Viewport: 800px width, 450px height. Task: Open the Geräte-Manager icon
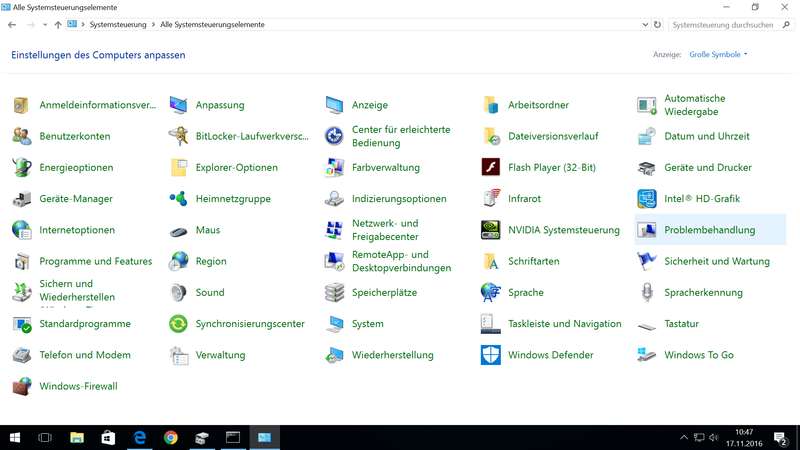(22, 199)
